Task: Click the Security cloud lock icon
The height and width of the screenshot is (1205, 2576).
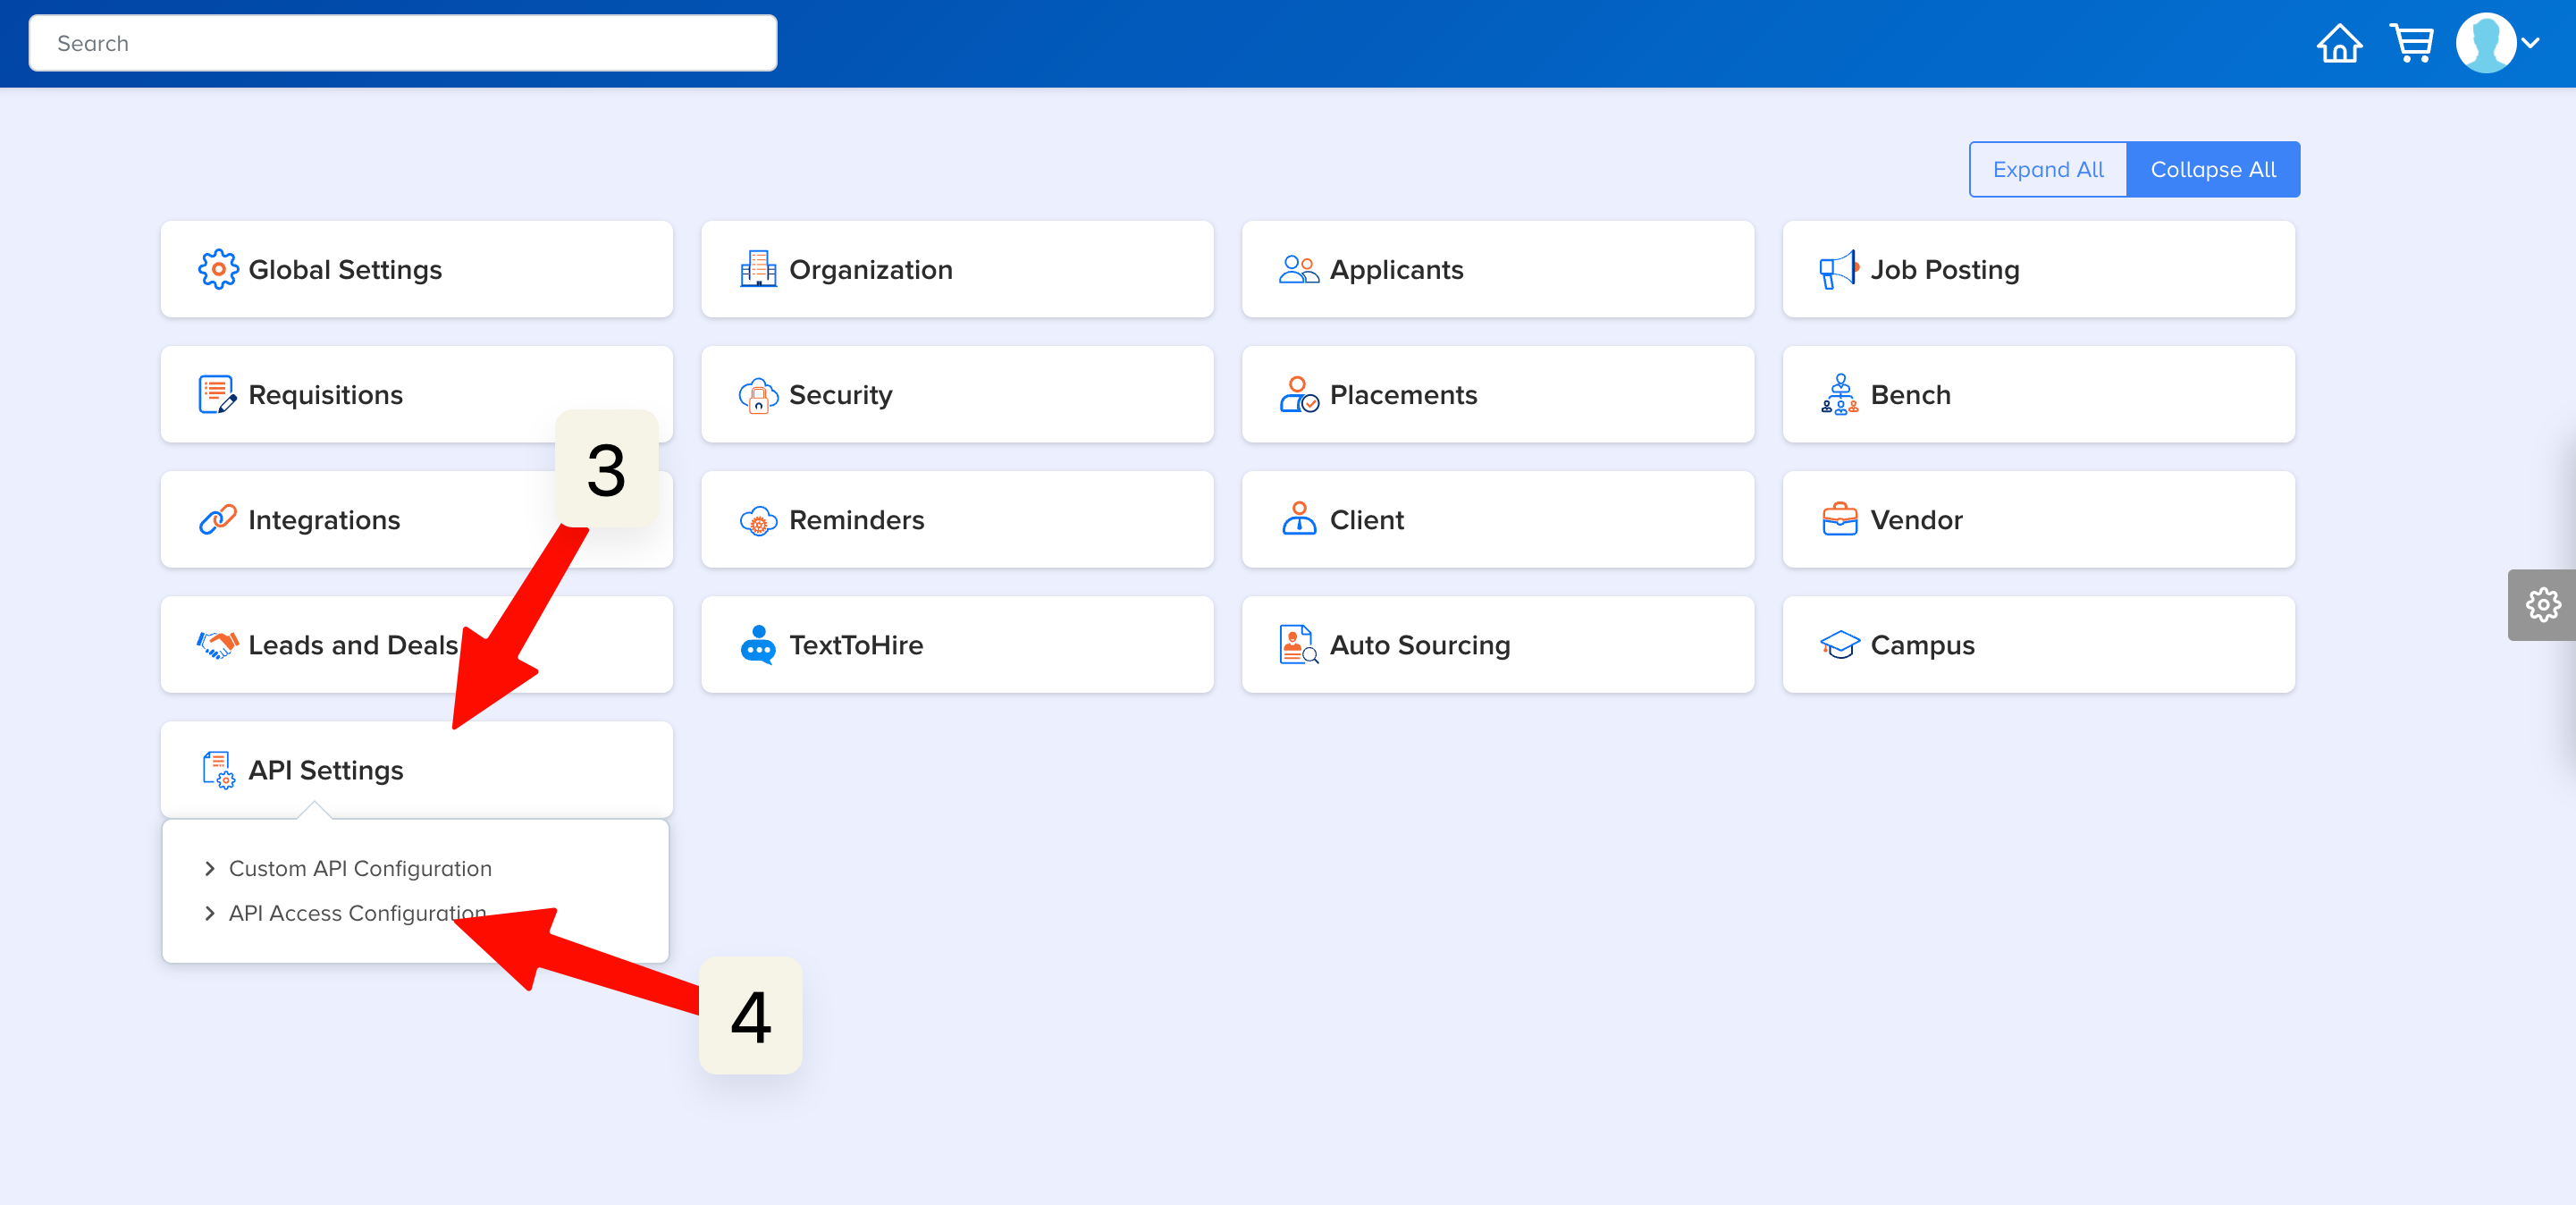Action: (x=758, y=395)
